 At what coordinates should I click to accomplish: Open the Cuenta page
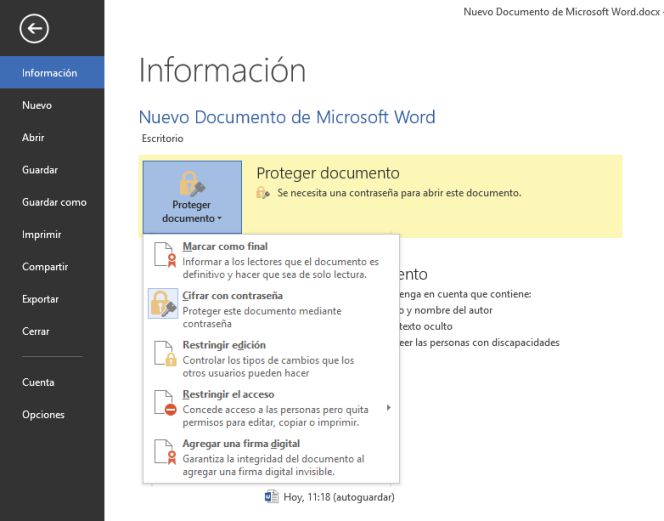click(52, 382)
